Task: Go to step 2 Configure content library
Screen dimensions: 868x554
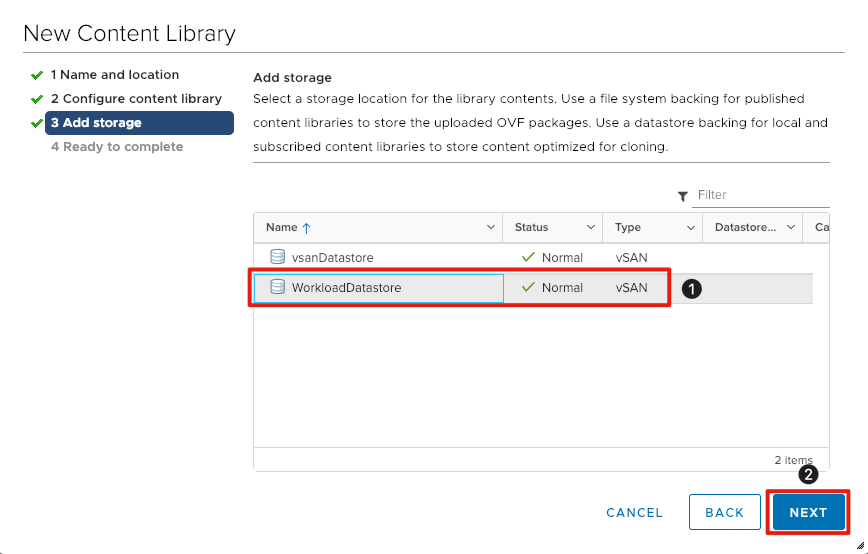Action: (136, 99)
